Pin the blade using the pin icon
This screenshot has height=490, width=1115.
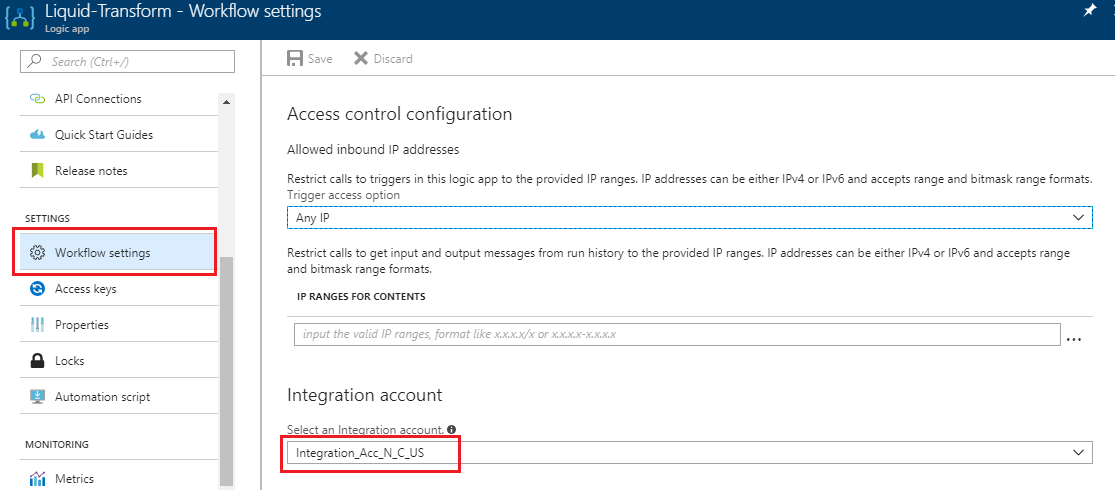point(1089,12)
